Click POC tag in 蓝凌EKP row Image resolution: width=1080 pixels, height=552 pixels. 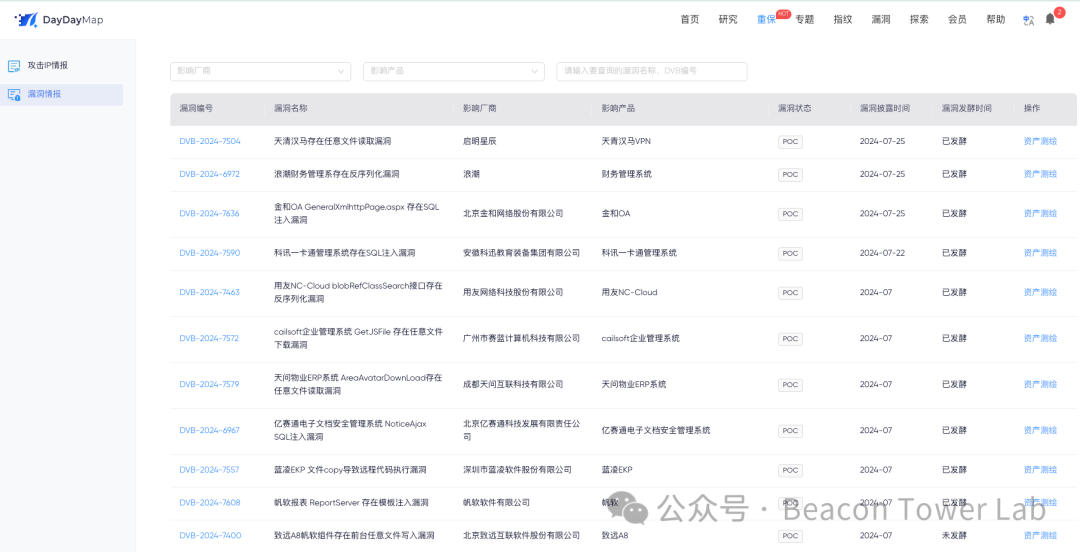pyautogui.click(x=790, y=470)
